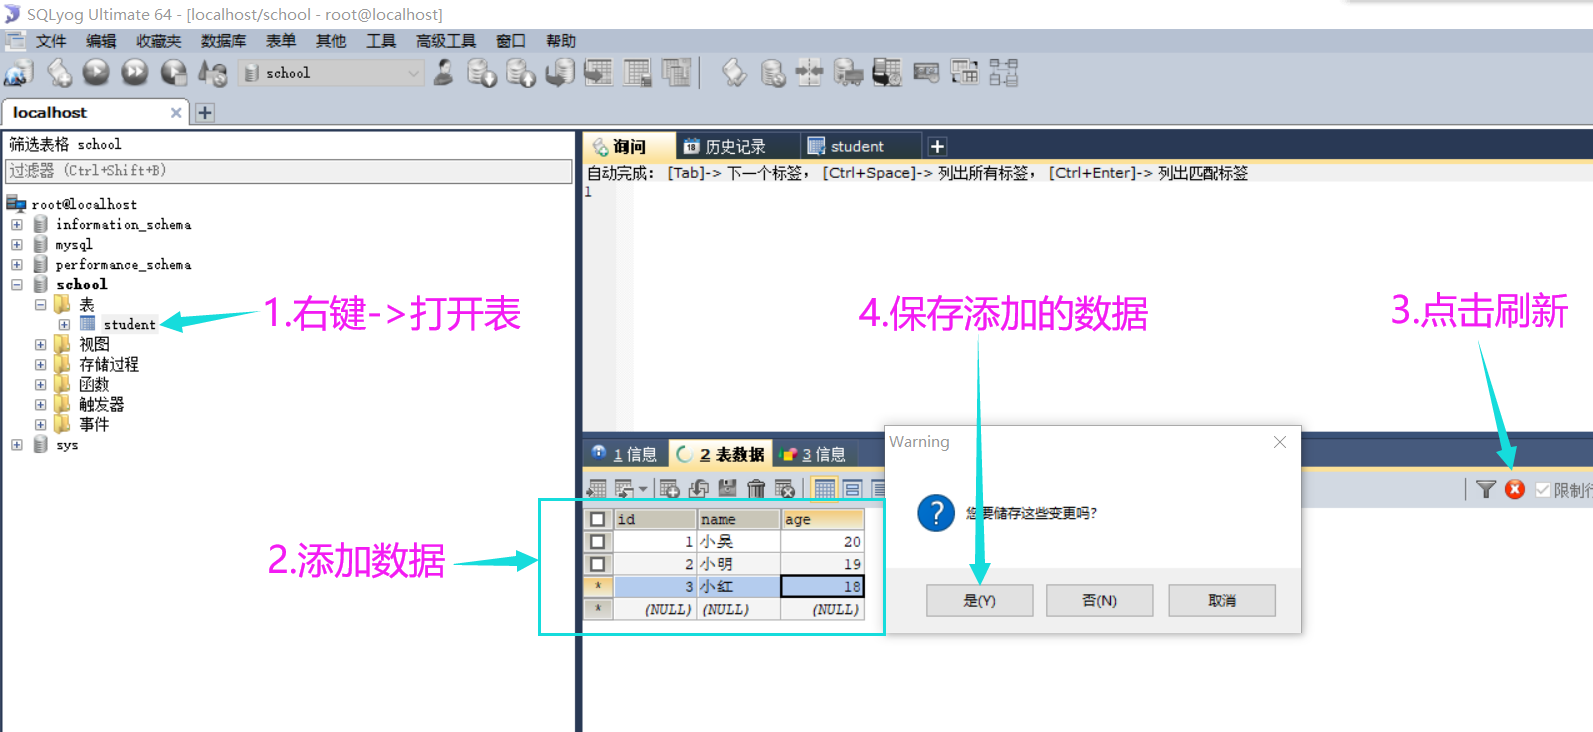1593x732 pixels.
Task: Click the duplicate row icon
Action: click(x=699, y=489)
